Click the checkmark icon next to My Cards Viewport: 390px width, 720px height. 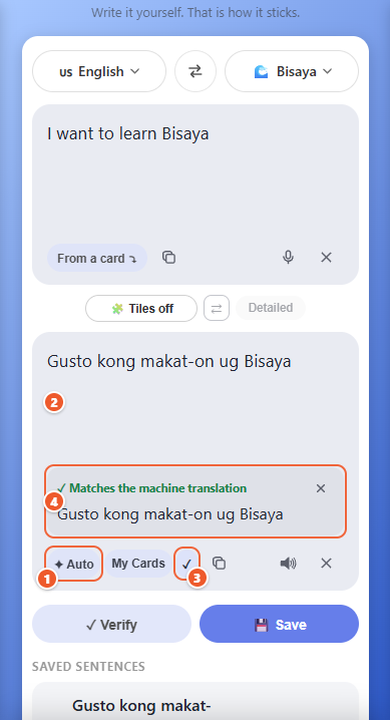[187, 563]
